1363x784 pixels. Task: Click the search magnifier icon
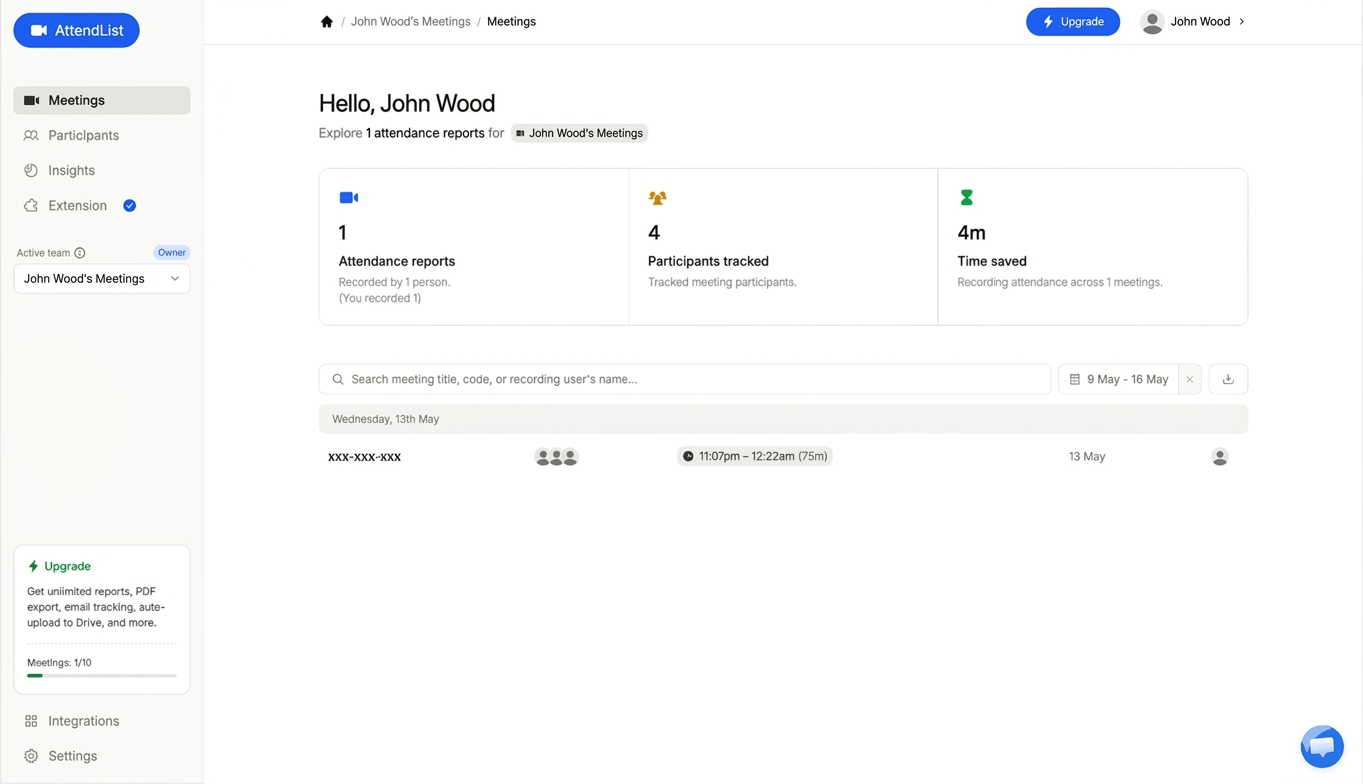(x=338, y=379)
